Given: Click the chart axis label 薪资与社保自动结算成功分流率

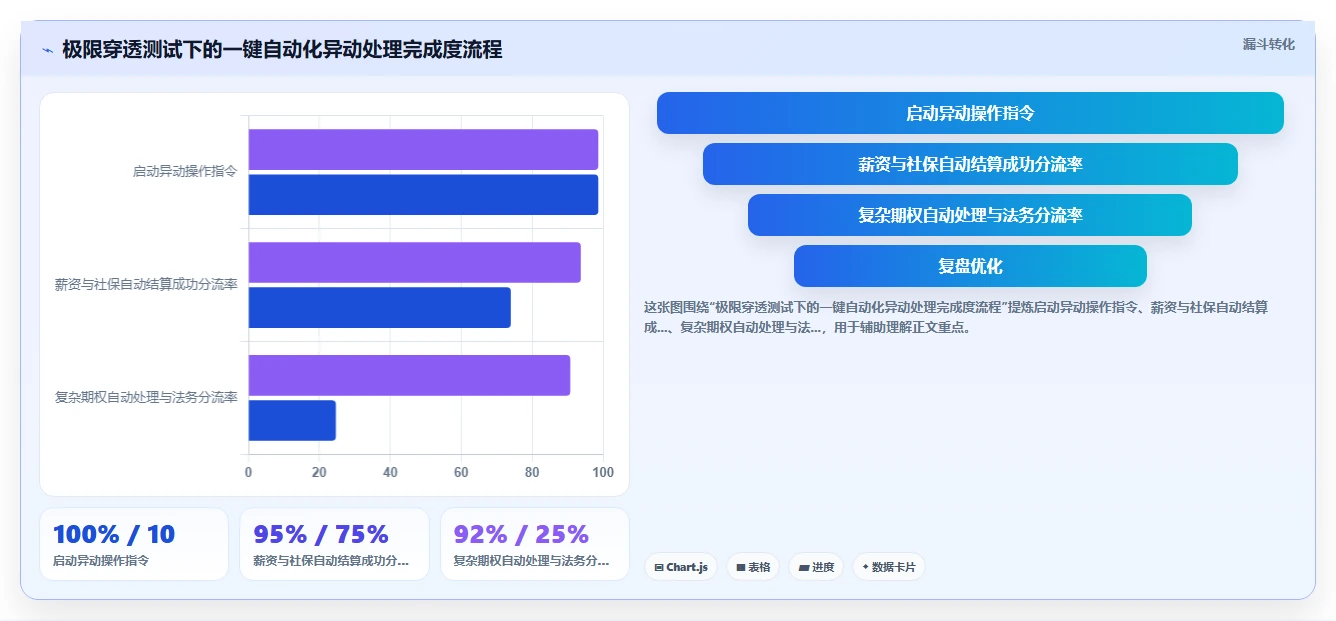Looking at the screenshot, I should coord(146,285).
